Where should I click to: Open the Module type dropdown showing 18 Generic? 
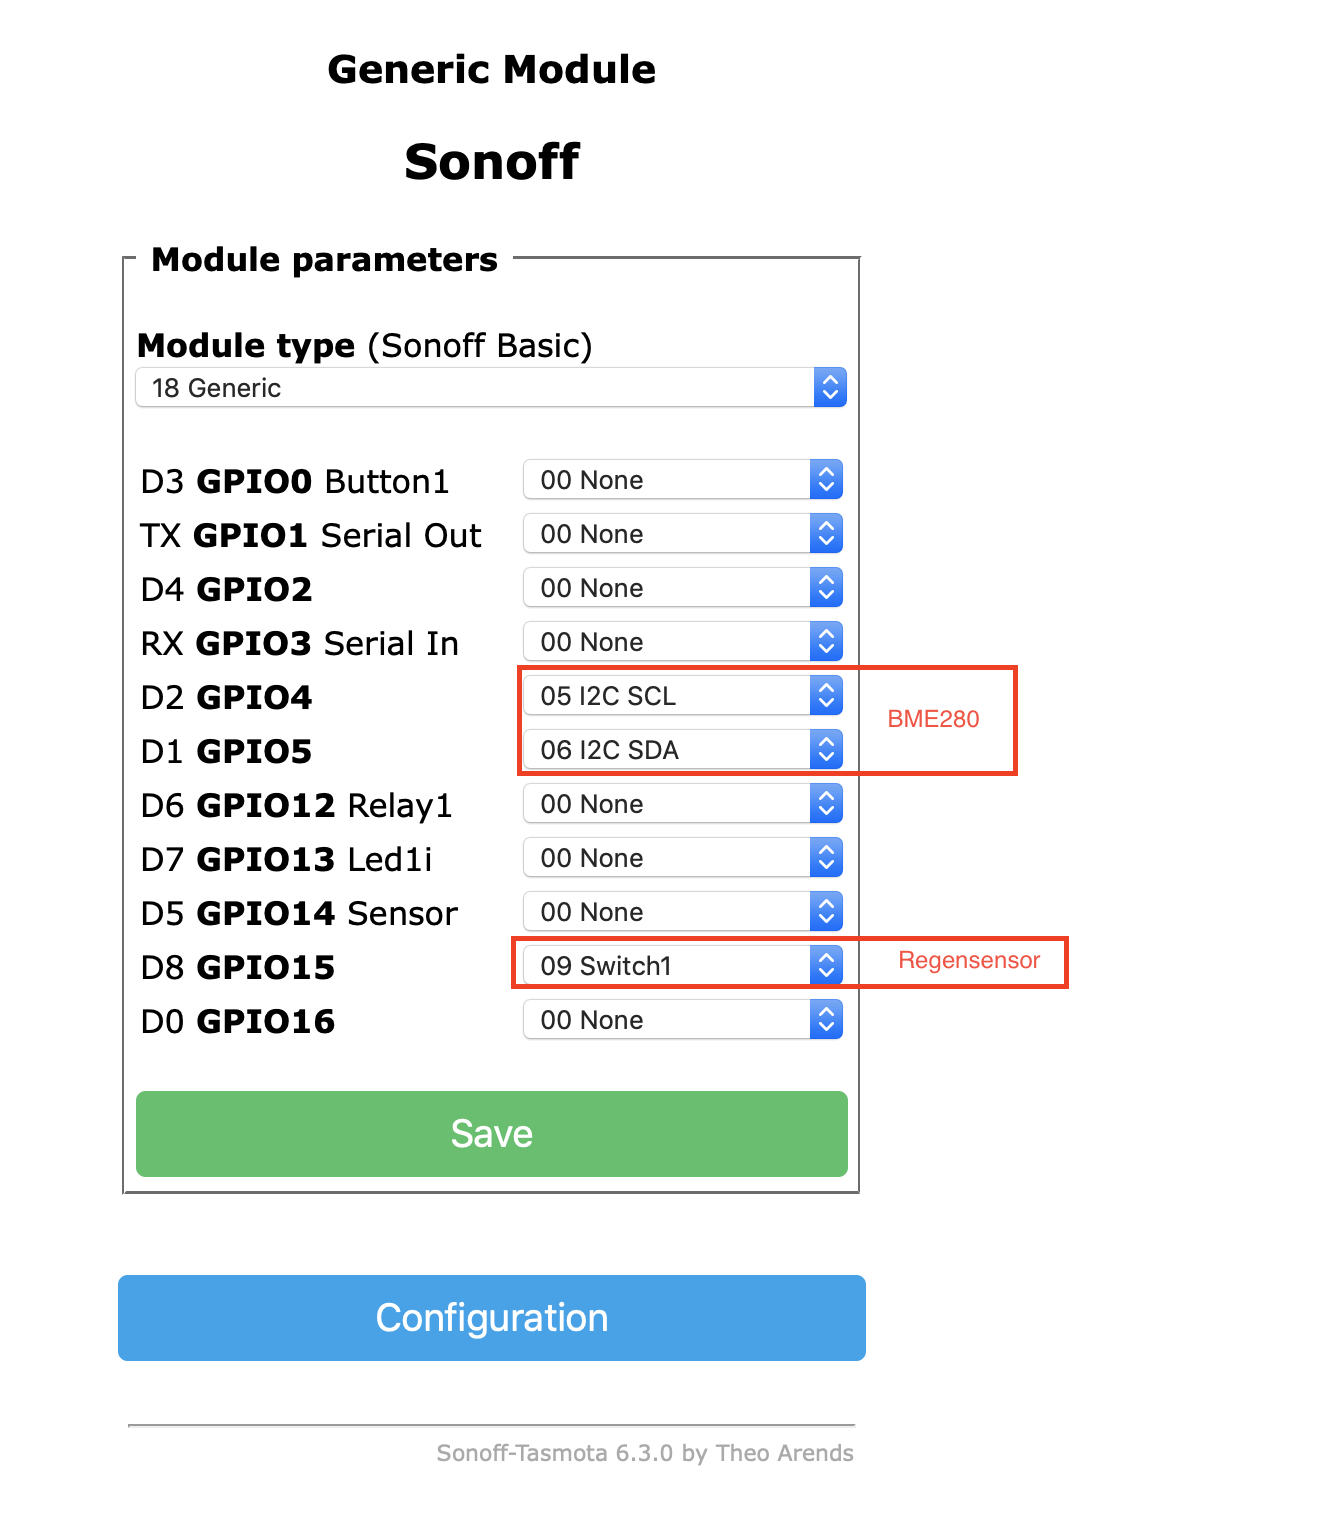490,387
